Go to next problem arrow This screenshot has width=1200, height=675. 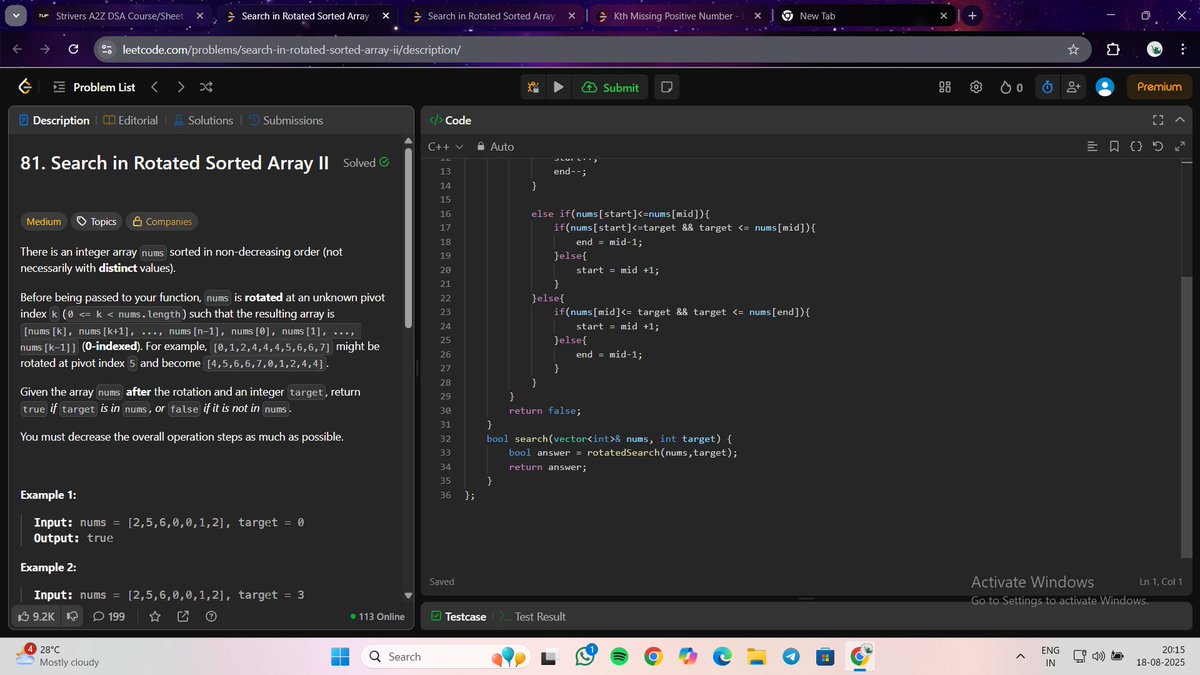point(181,88)
